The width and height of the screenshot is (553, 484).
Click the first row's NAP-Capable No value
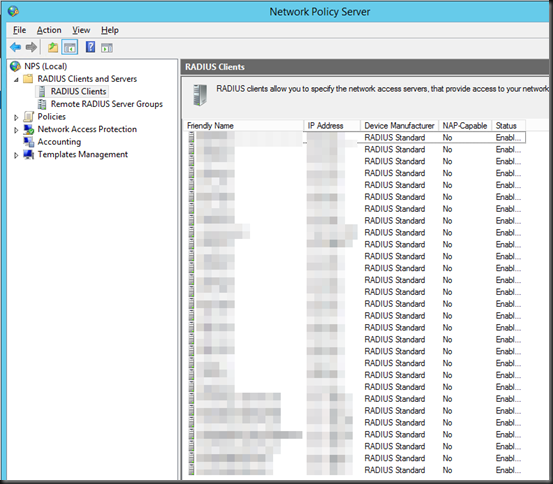pos(447,138)
